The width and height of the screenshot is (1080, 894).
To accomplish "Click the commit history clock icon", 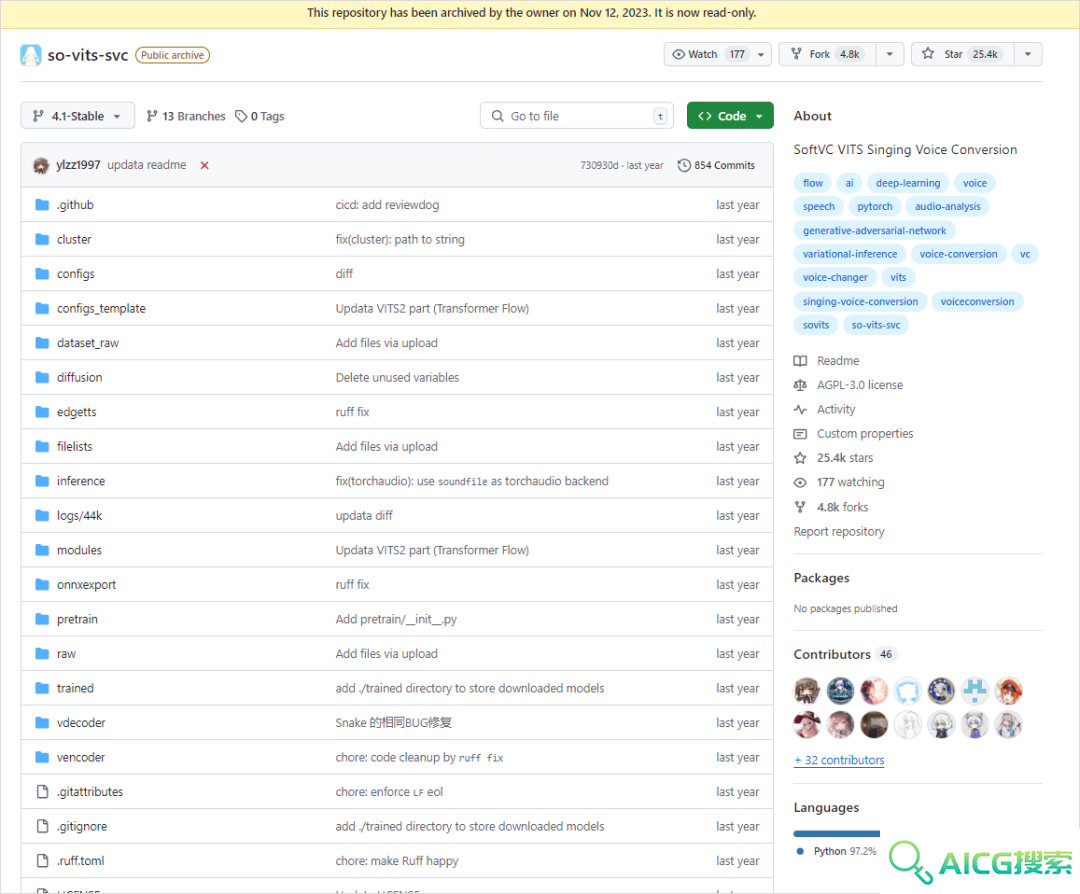I will (x=684, y=165).
